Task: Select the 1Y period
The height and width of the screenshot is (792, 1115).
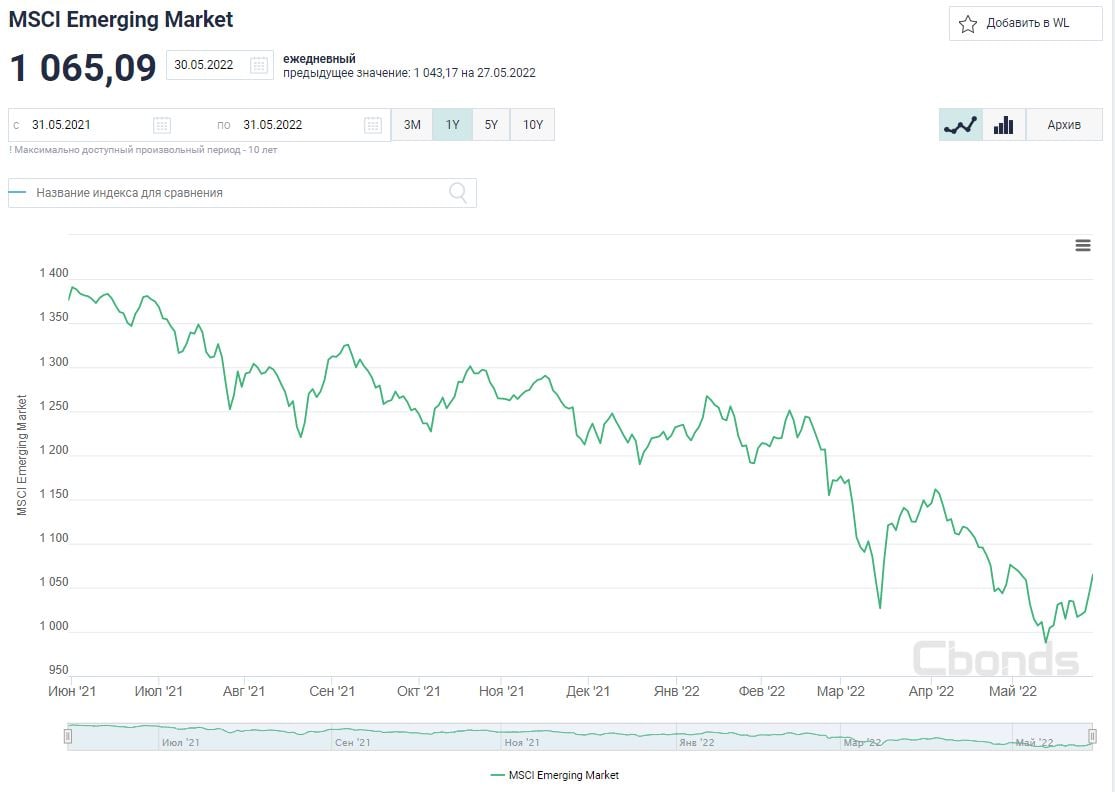Action: tap(452, 125)
